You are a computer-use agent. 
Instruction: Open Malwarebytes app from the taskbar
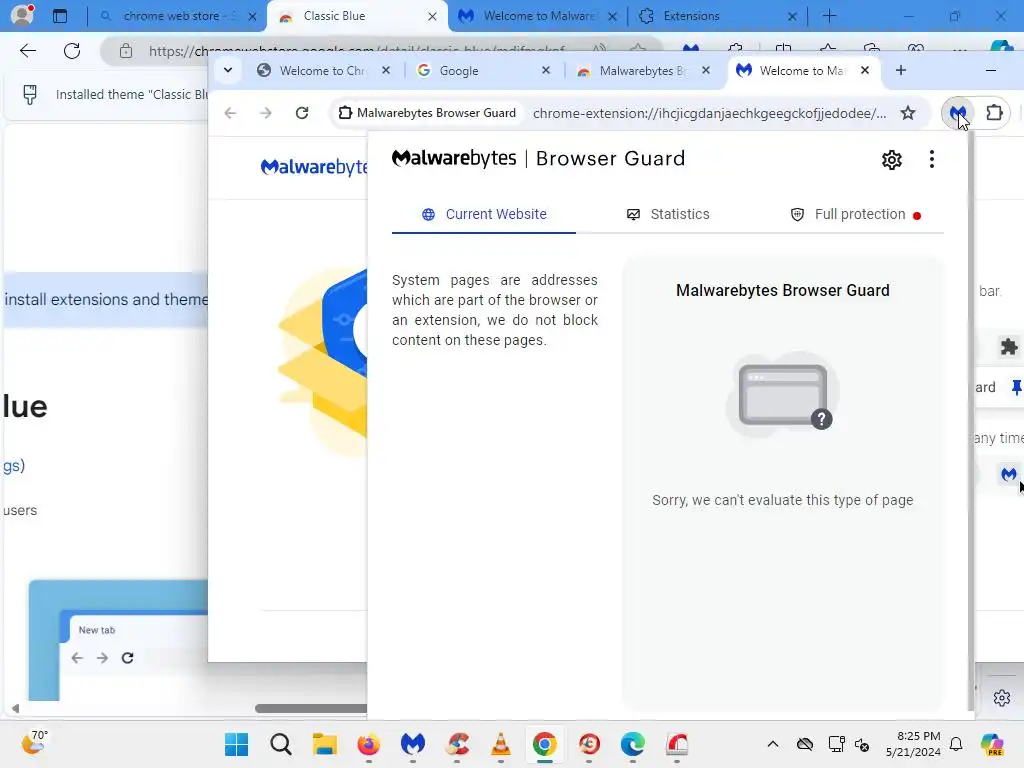point(413,744)
